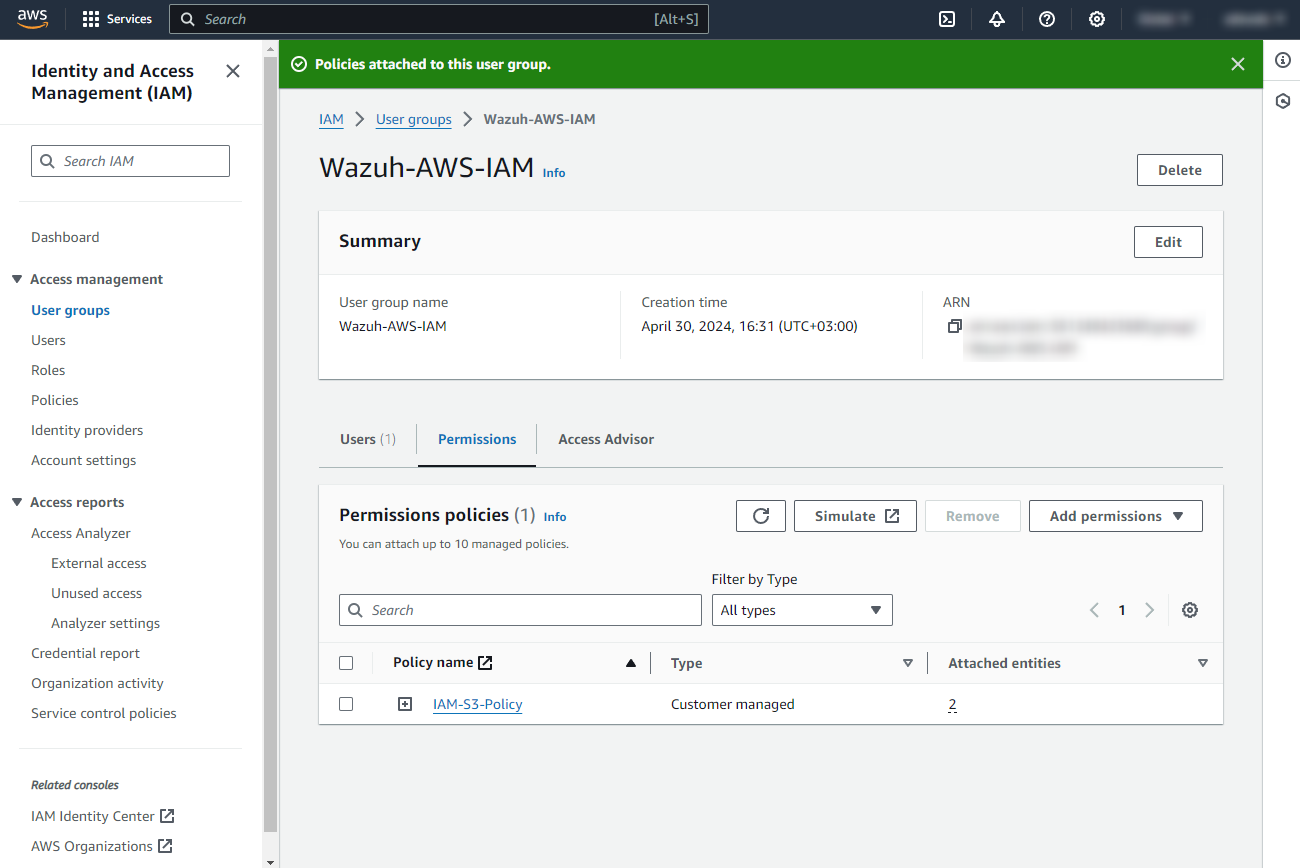Check the IAM-S3-Policy row checkbox
Image resolution: width=1300 pixels, height=868 pixels.
click(346, 704)
